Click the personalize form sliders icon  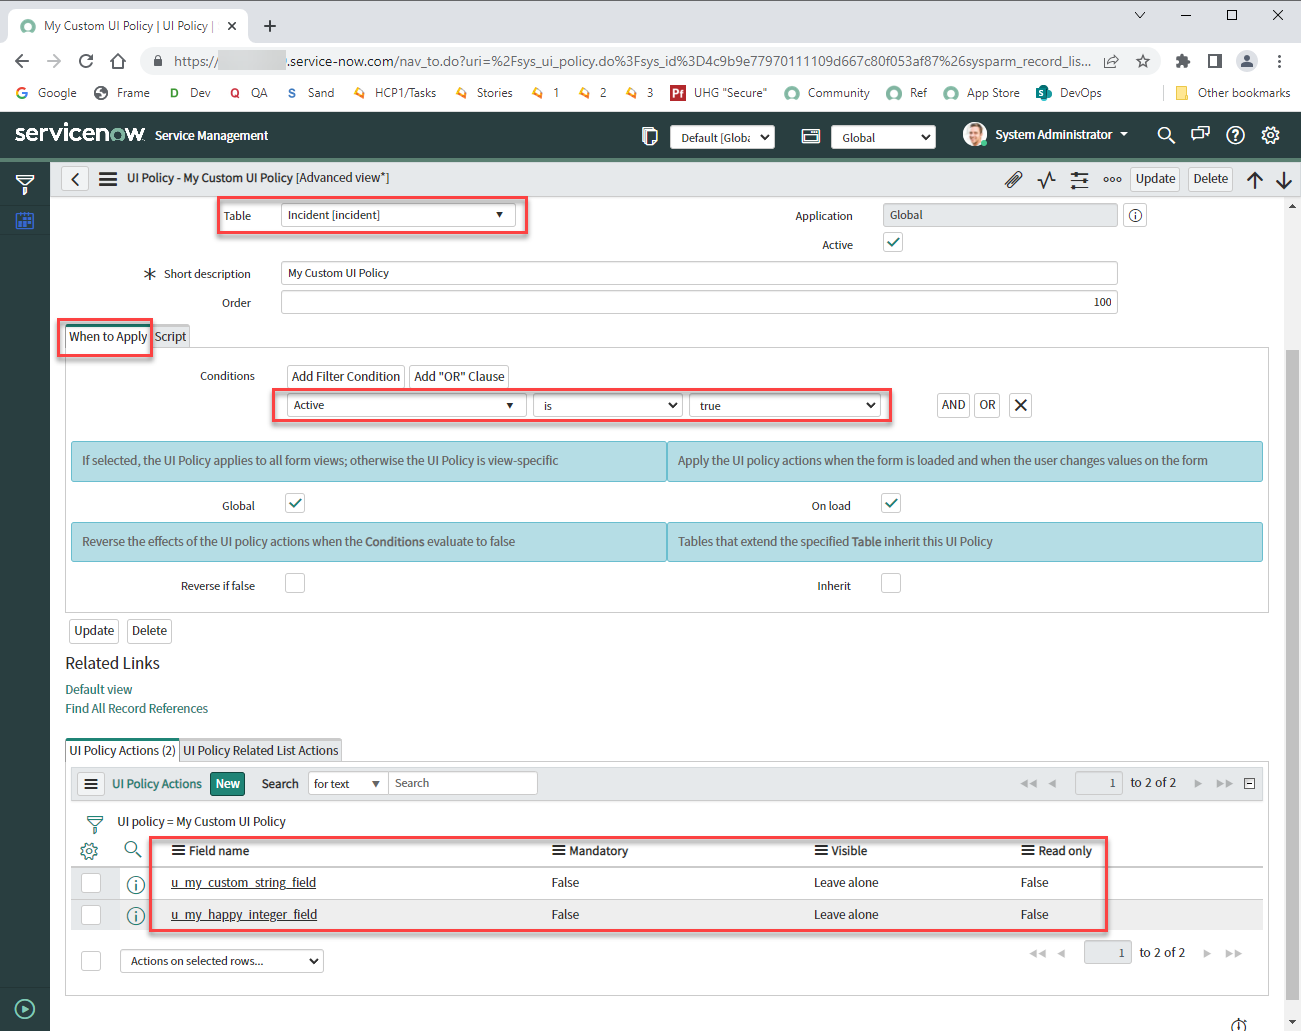coord(1079,180)
